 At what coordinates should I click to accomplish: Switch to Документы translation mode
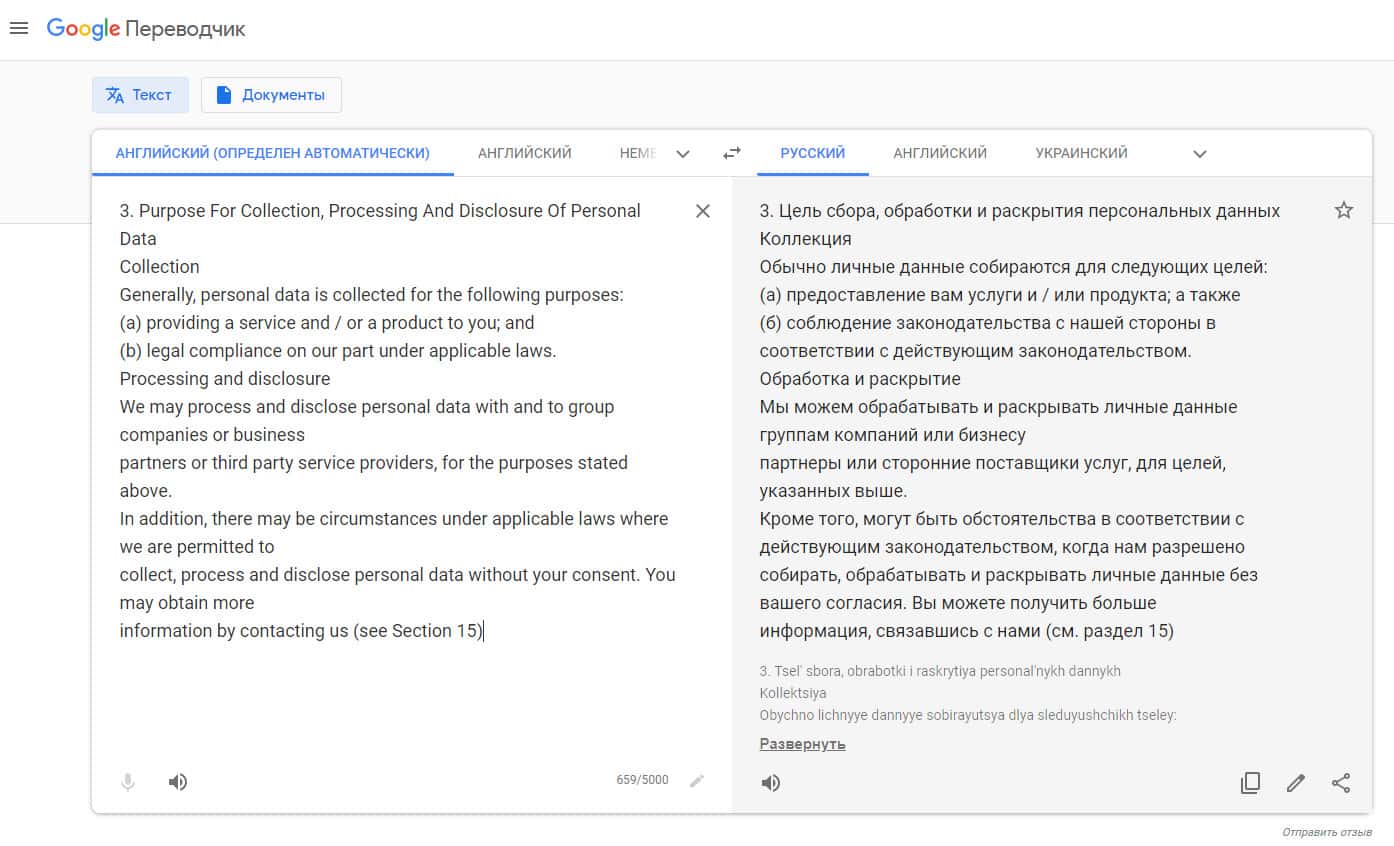271,95
